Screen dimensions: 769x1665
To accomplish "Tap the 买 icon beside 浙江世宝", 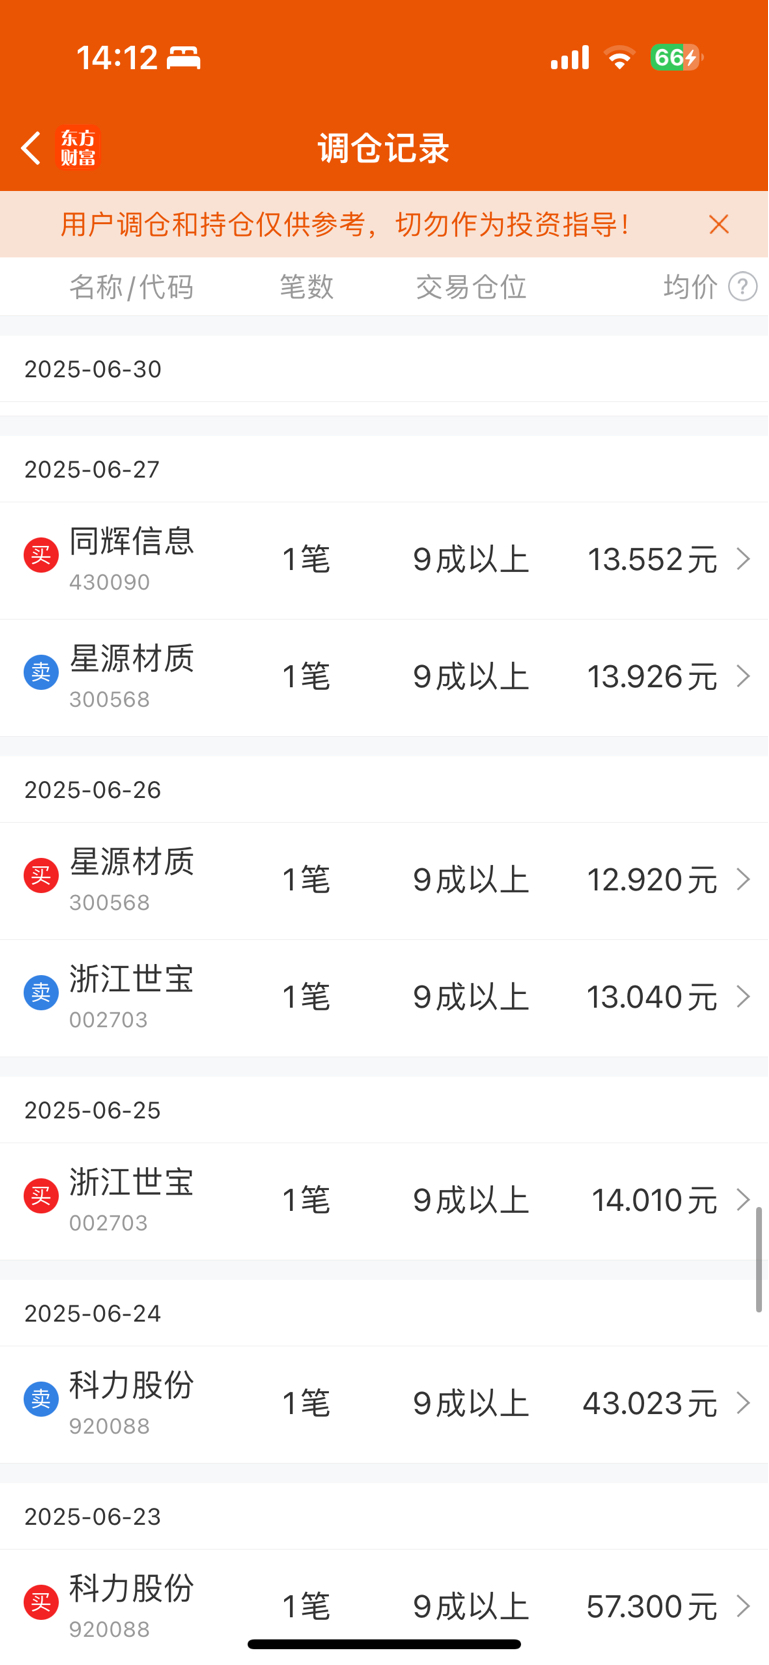I will [41, 1196].
